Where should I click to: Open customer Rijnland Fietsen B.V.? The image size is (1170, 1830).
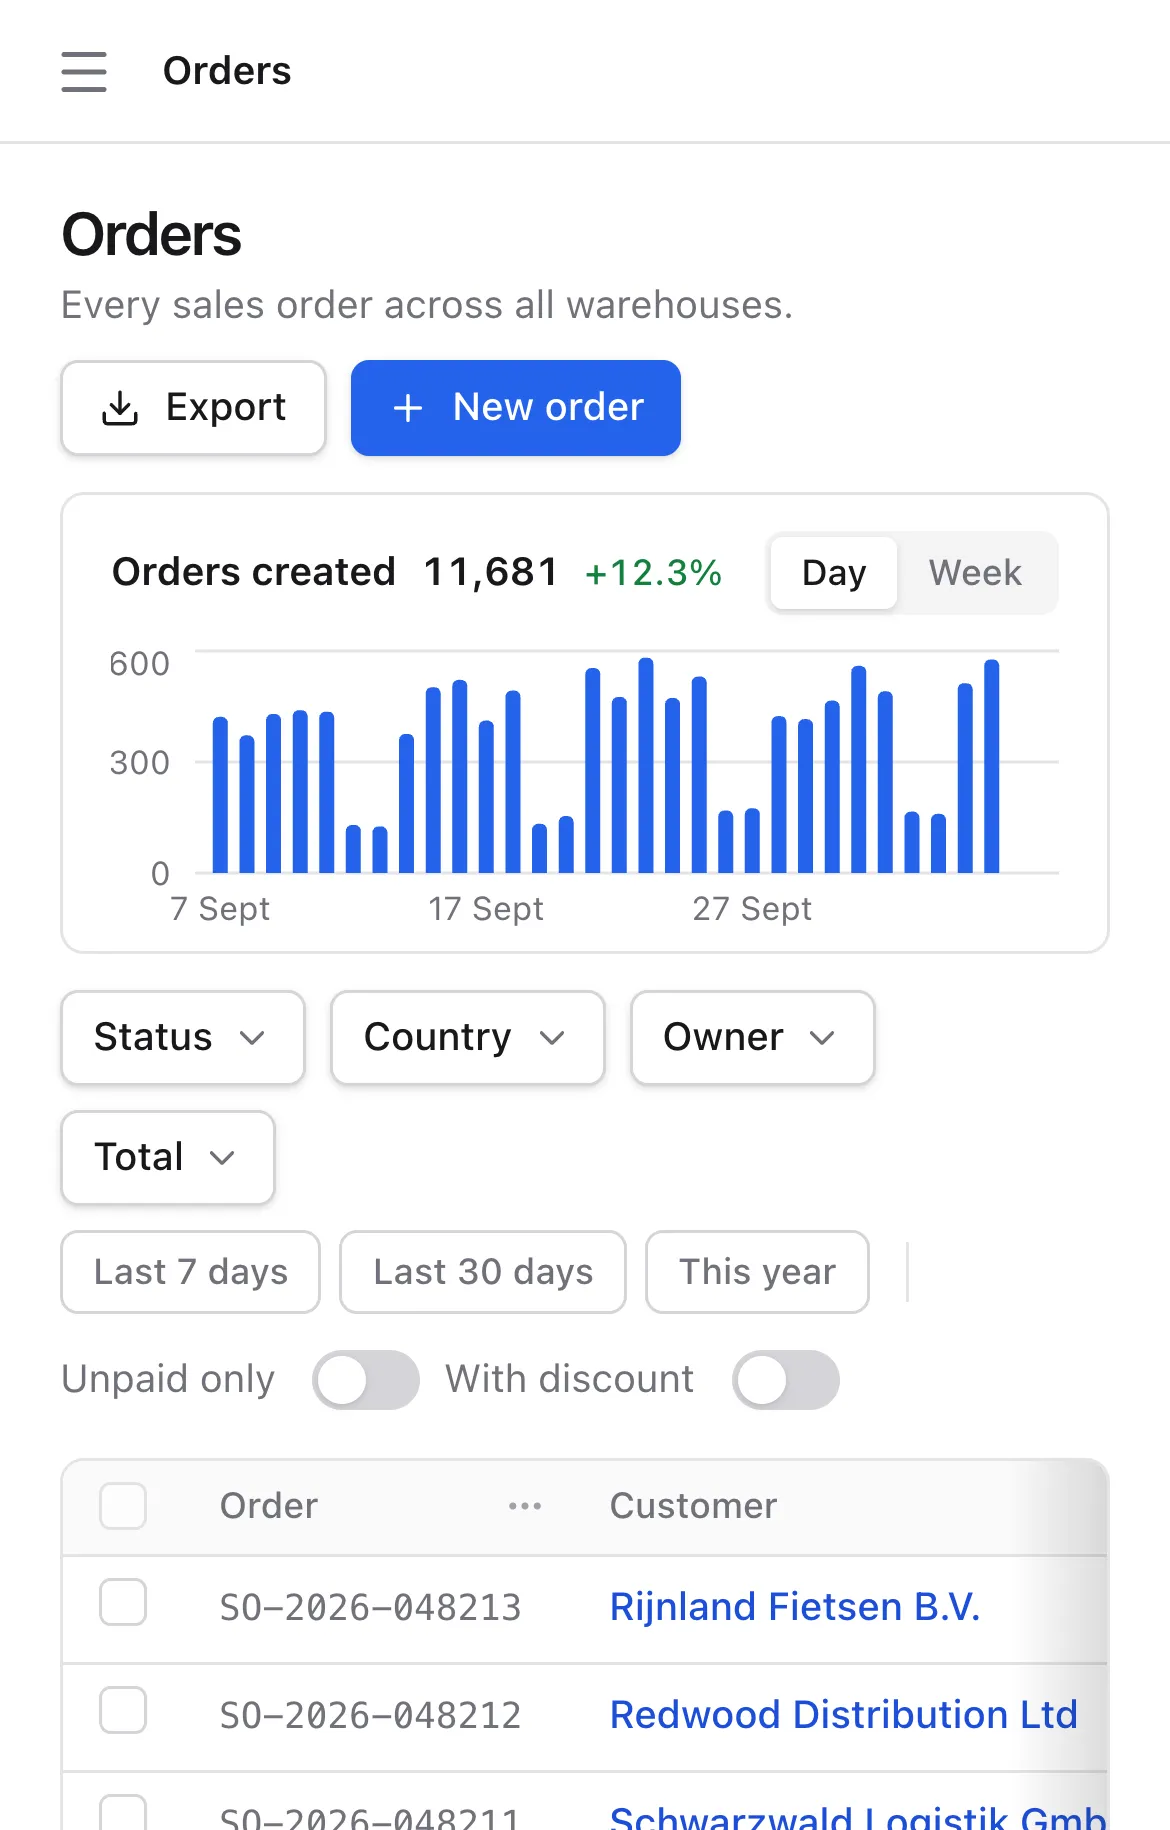795,1607
